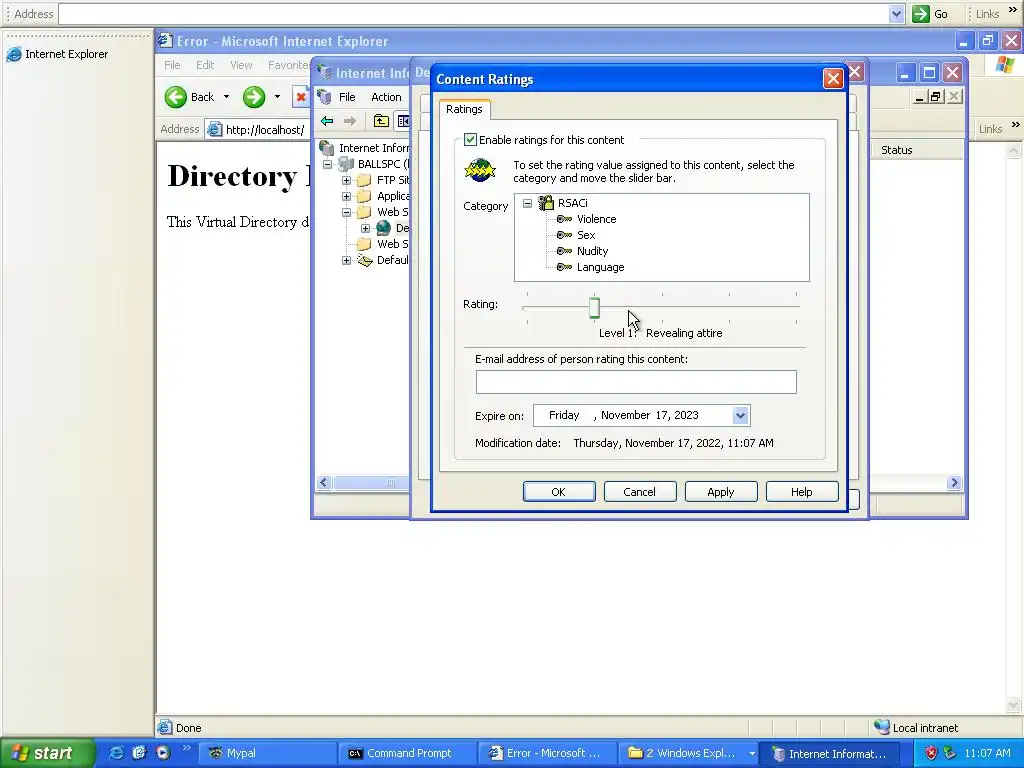This screenshot has height=768, width=1024.
Task: Open the File menu in IIS Manager
Action: point(347,97)
